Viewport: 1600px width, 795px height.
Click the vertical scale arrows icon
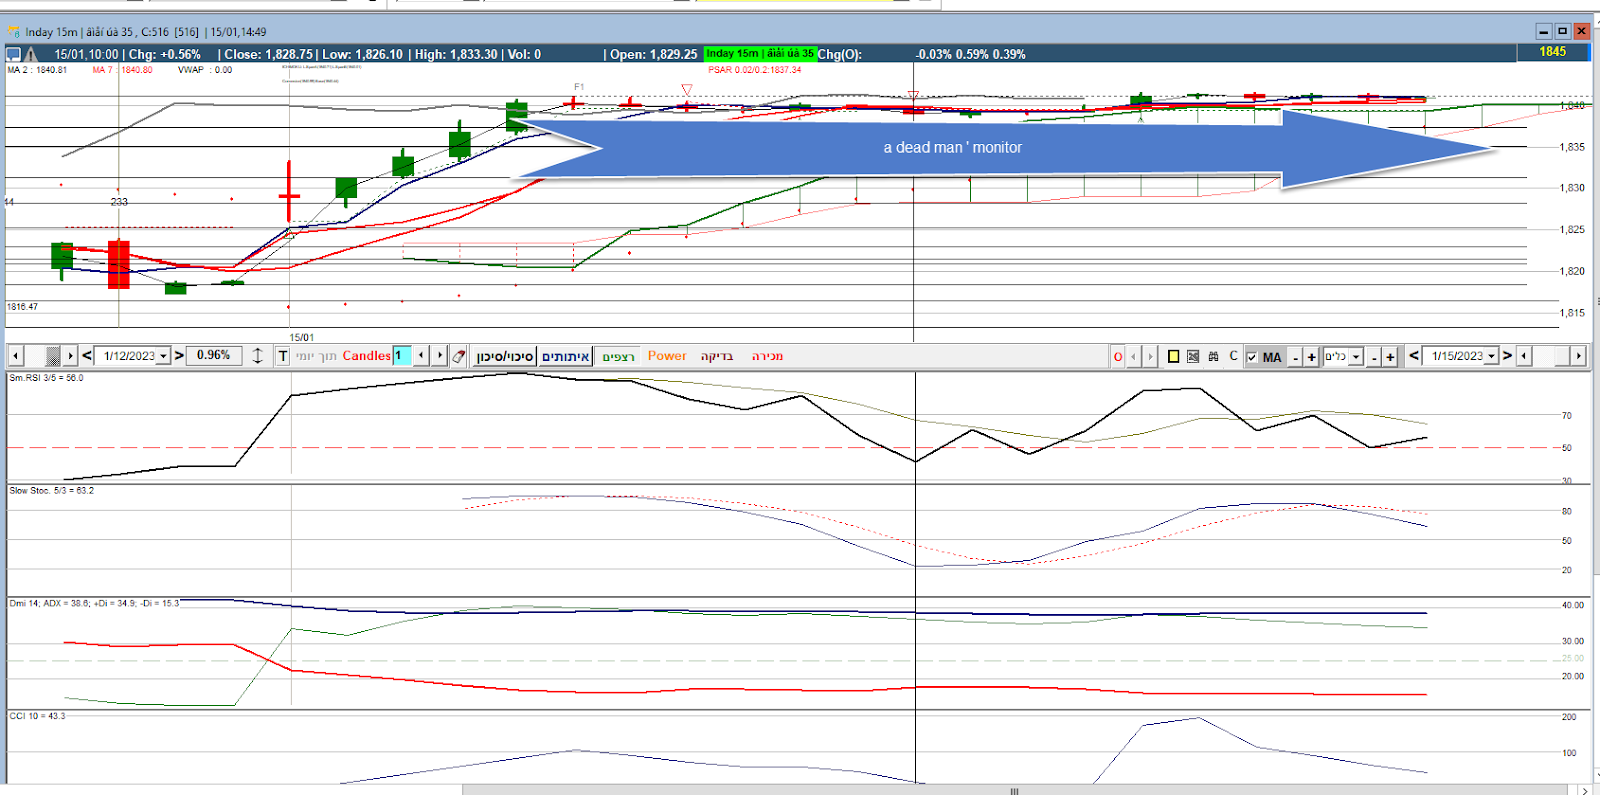(257, 356)
